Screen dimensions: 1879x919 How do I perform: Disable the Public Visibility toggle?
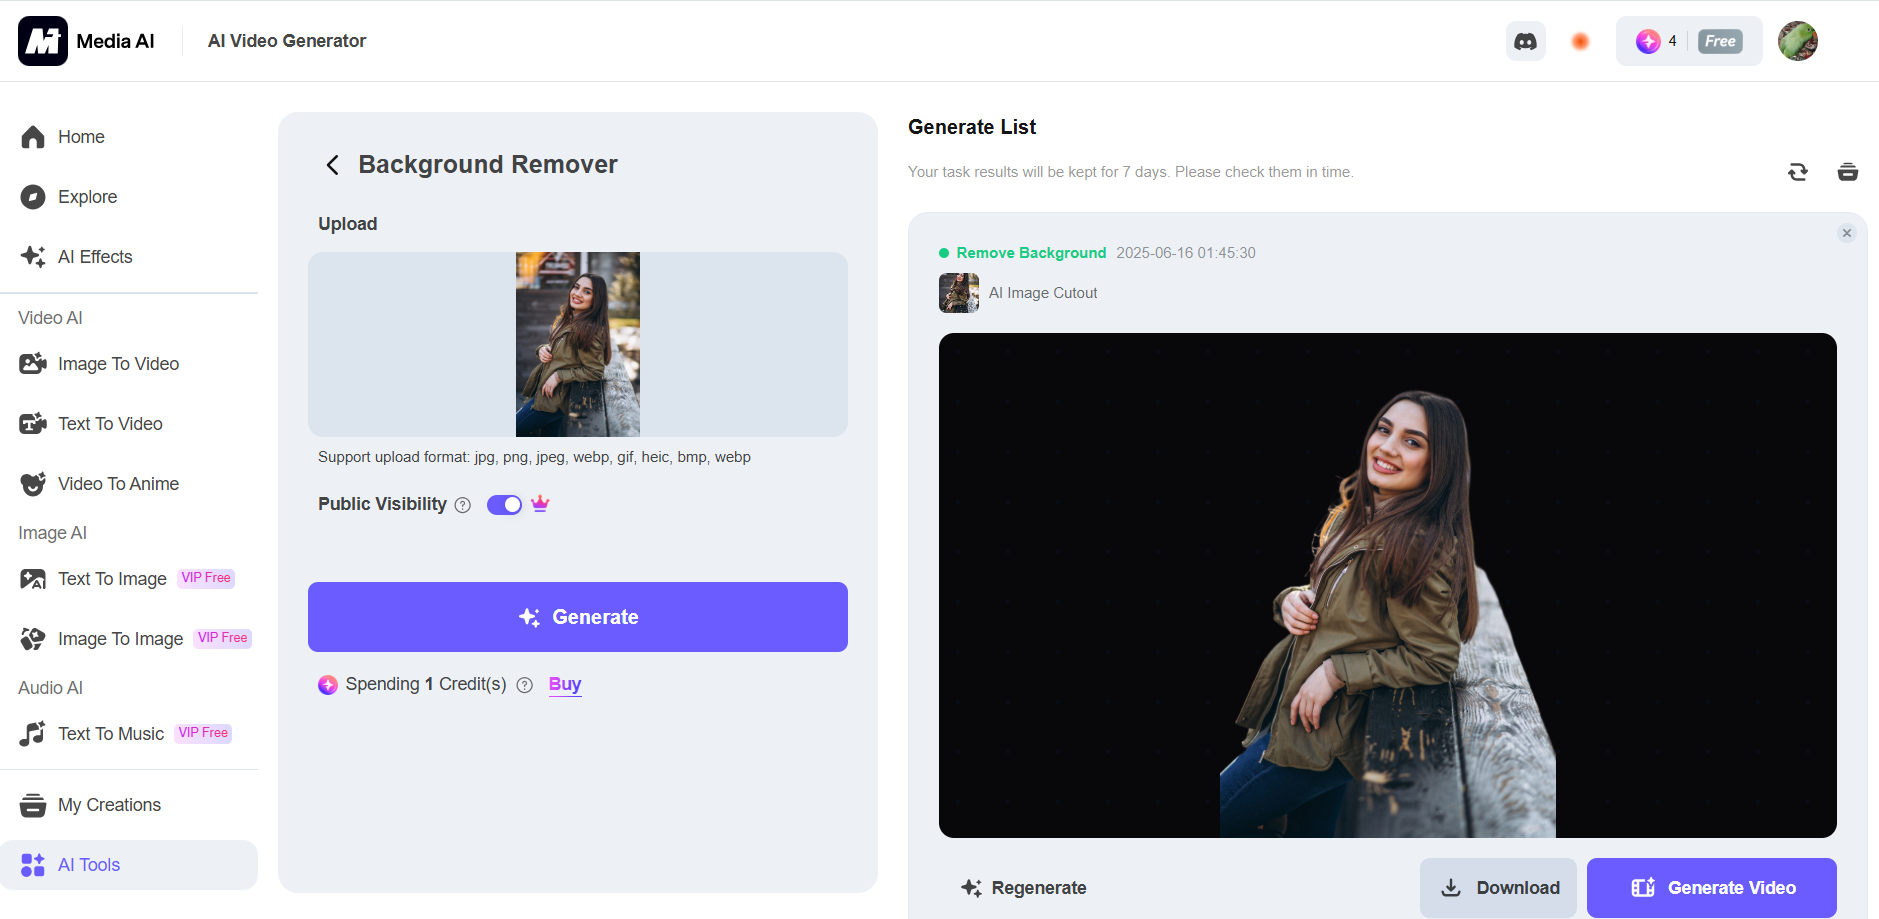[x=504, y=504]
